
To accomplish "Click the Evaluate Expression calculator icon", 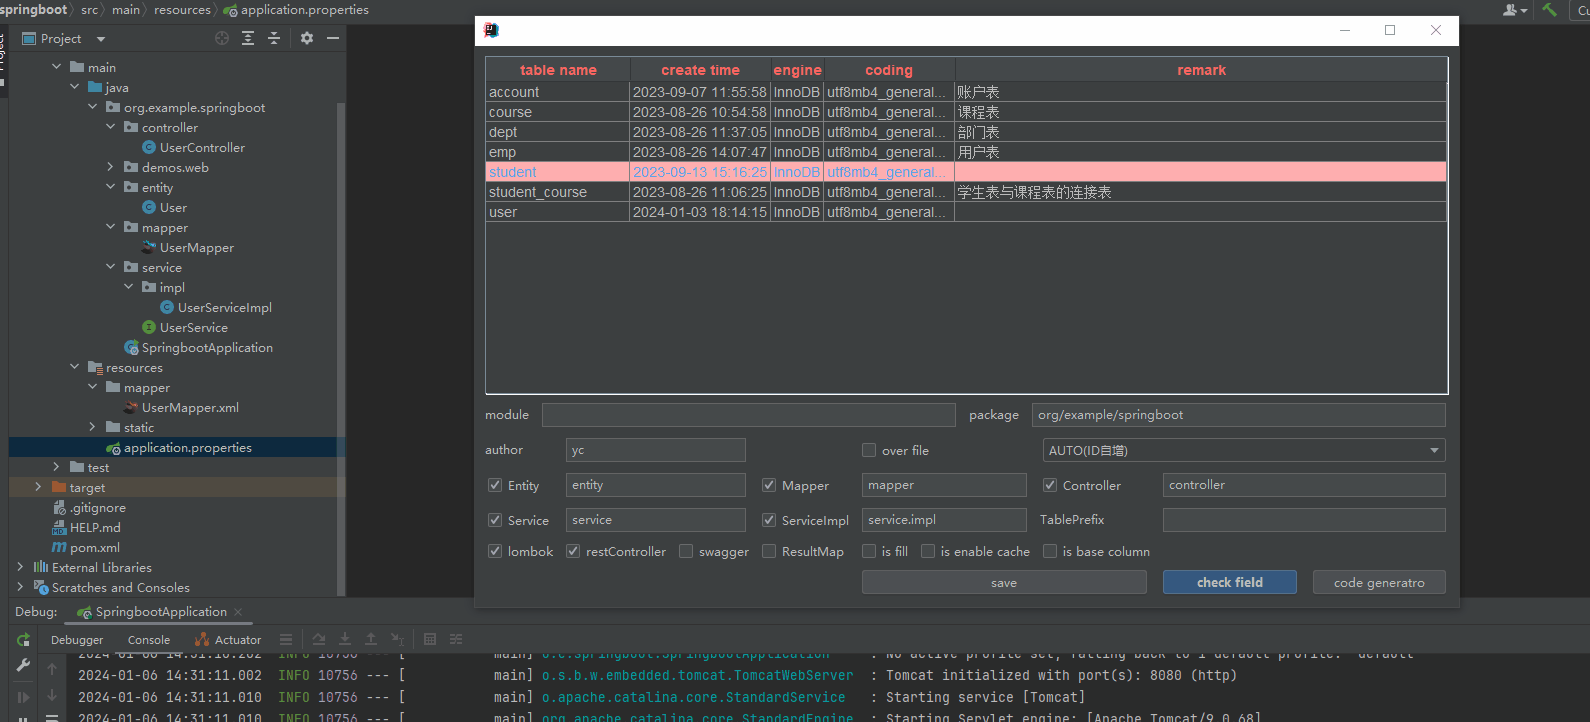I will pyautogui.click(x=430, y=640).
